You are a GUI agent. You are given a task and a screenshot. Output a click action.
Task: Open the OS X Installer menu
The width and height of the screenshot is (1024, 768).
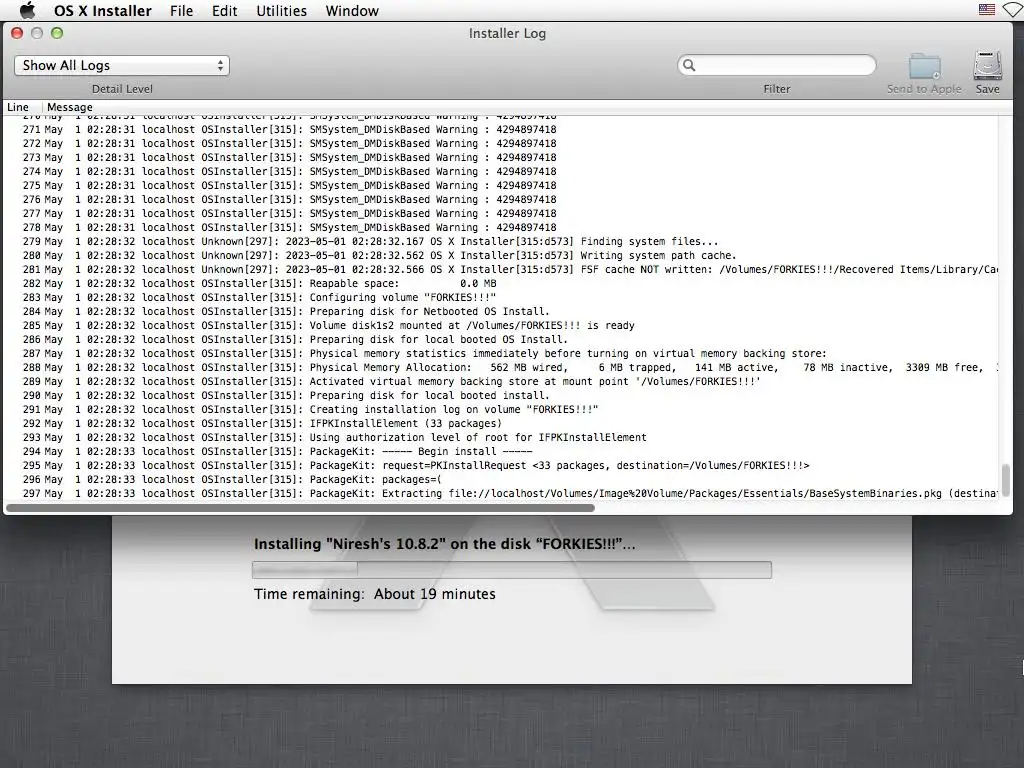[x=103, y=11]
